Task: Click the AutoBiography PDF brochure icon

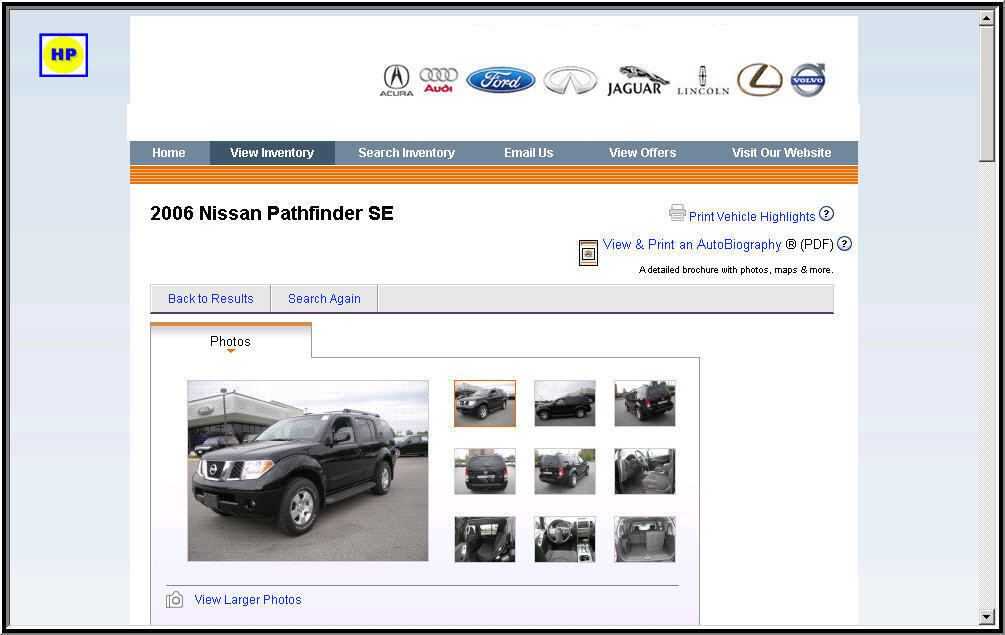Action: (x=588, y=252)
